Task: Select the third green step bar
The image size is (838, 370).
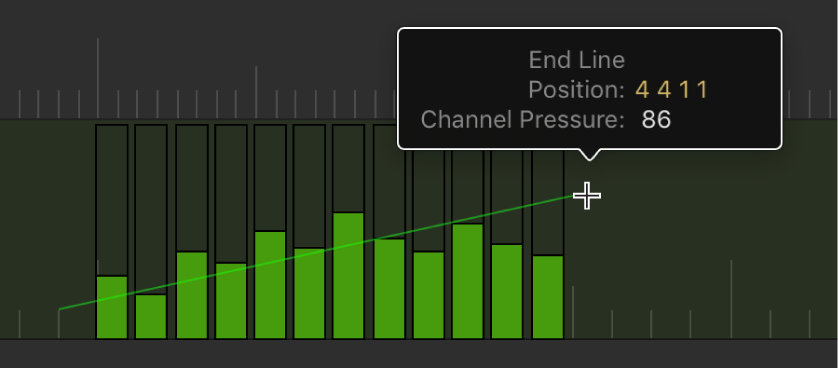Action: click(192, 295)
